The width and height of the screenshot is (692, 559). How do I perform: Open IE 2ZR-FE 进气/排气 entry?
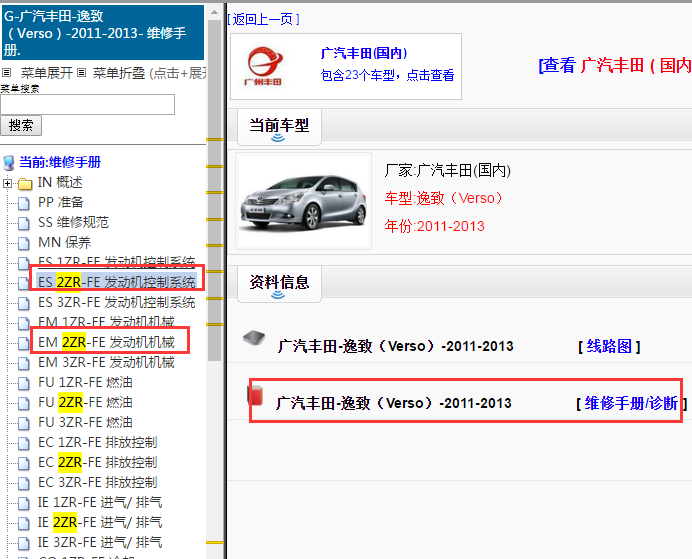[x=100, y=522]
